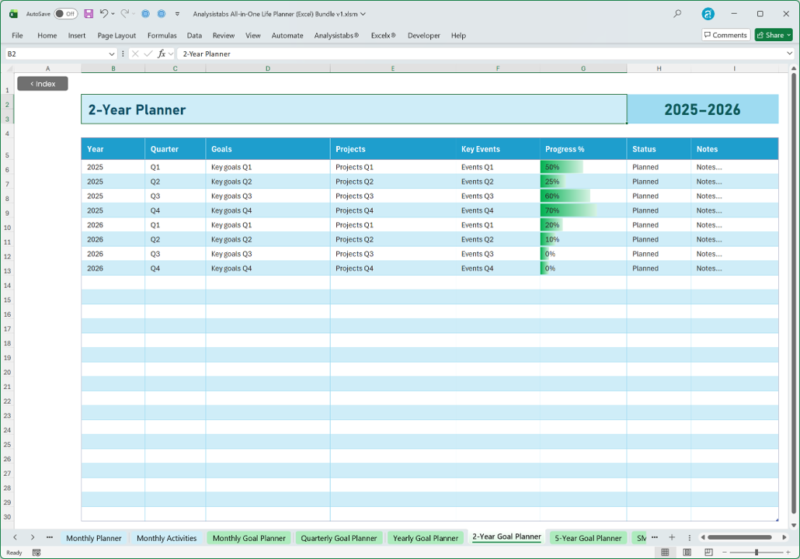Switch to Page Layout view icon
800x559 pixels.
685,552
